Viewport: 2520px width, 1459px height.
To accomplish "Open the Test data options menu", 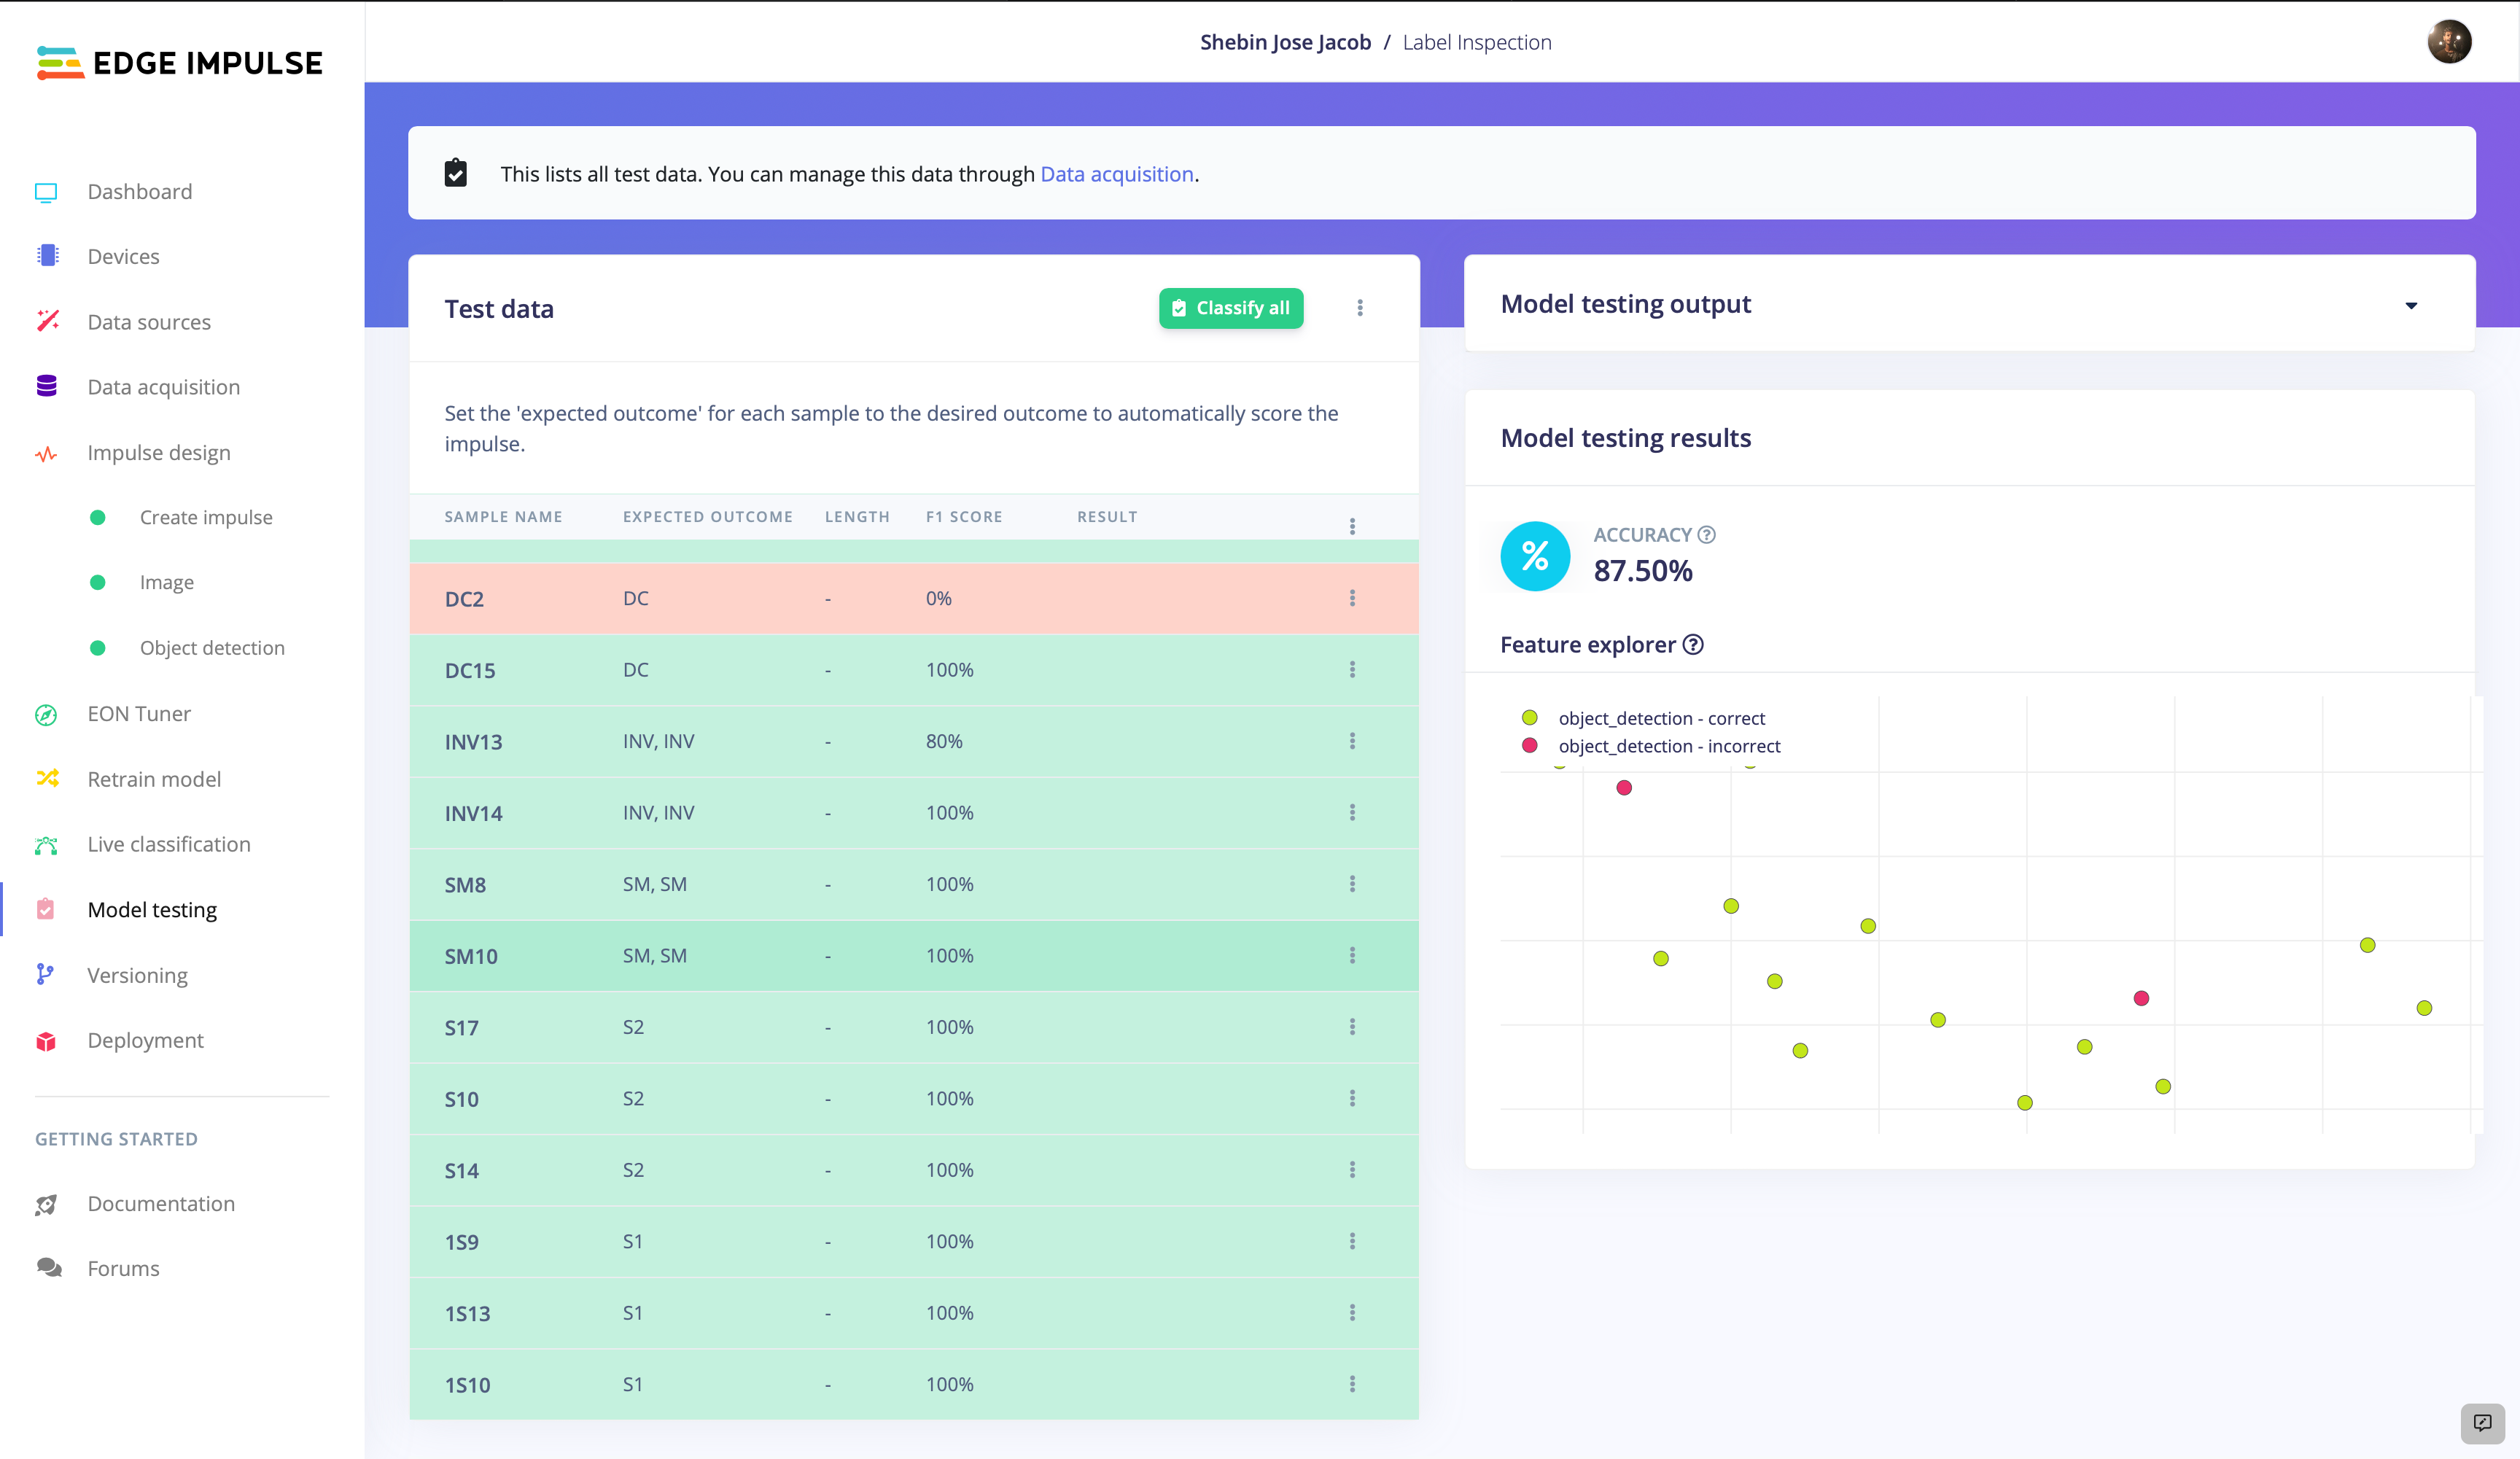I will tap(1360, 308).
